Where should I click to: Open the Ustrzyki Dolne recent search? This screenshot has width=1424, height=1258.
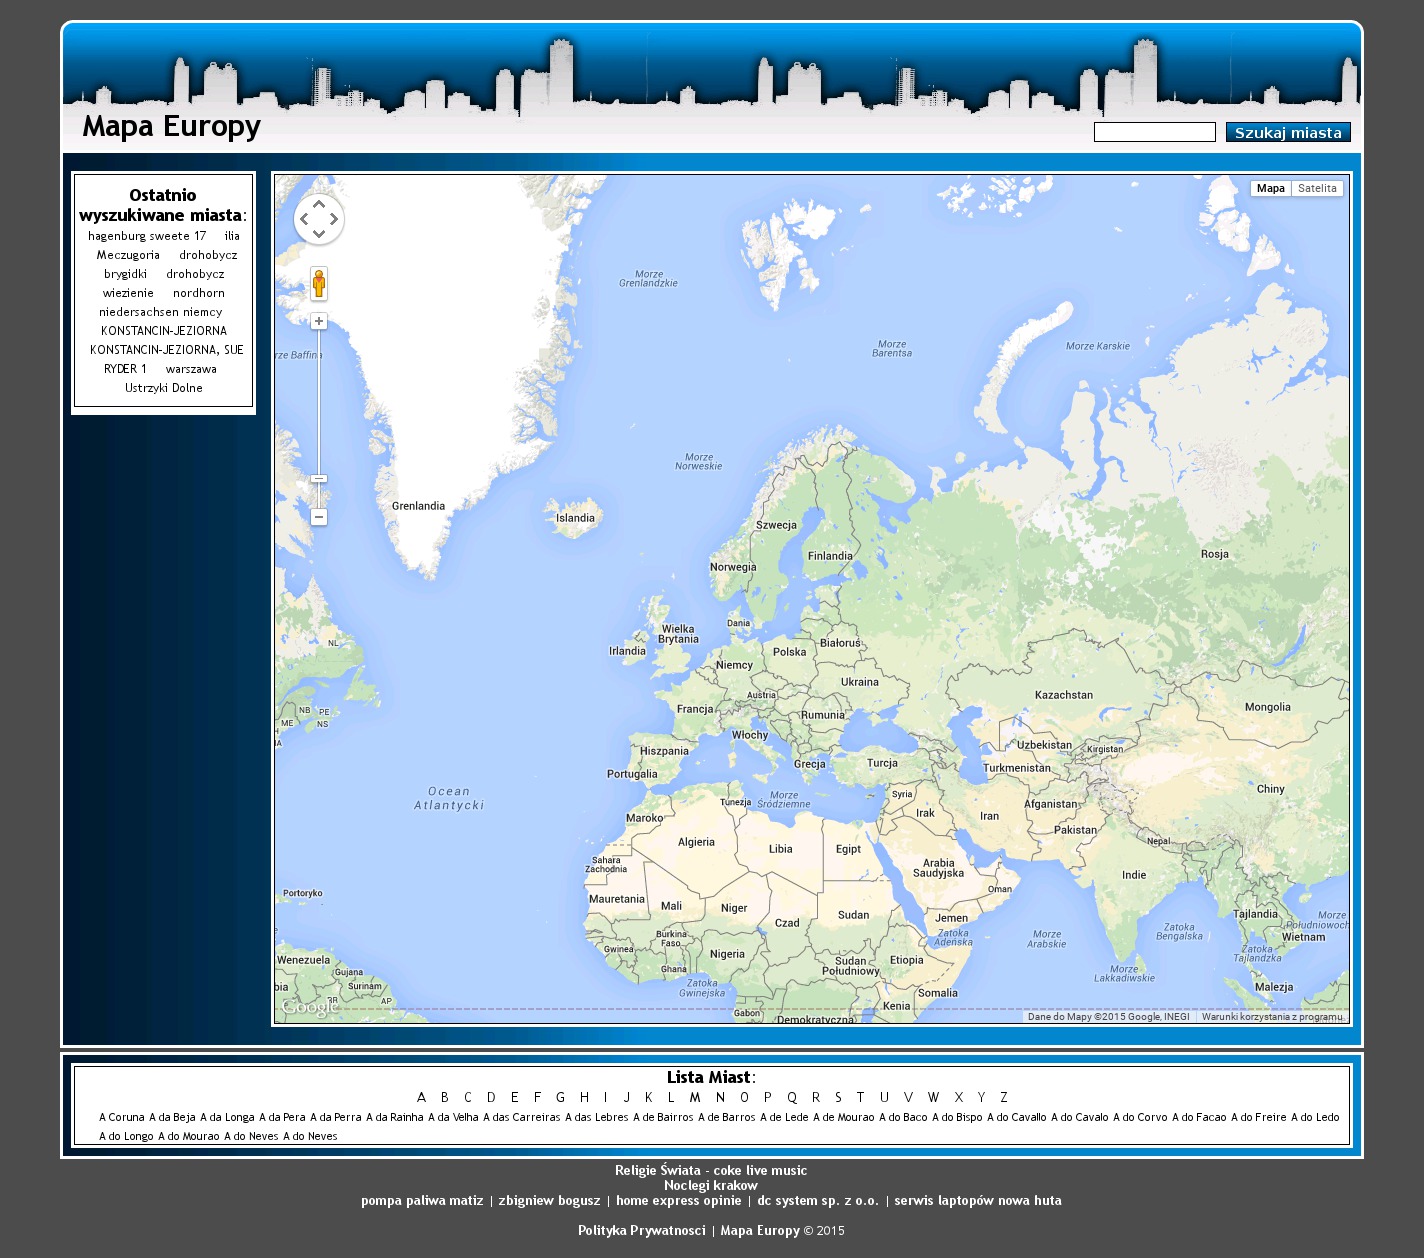[x=164, y=388]
